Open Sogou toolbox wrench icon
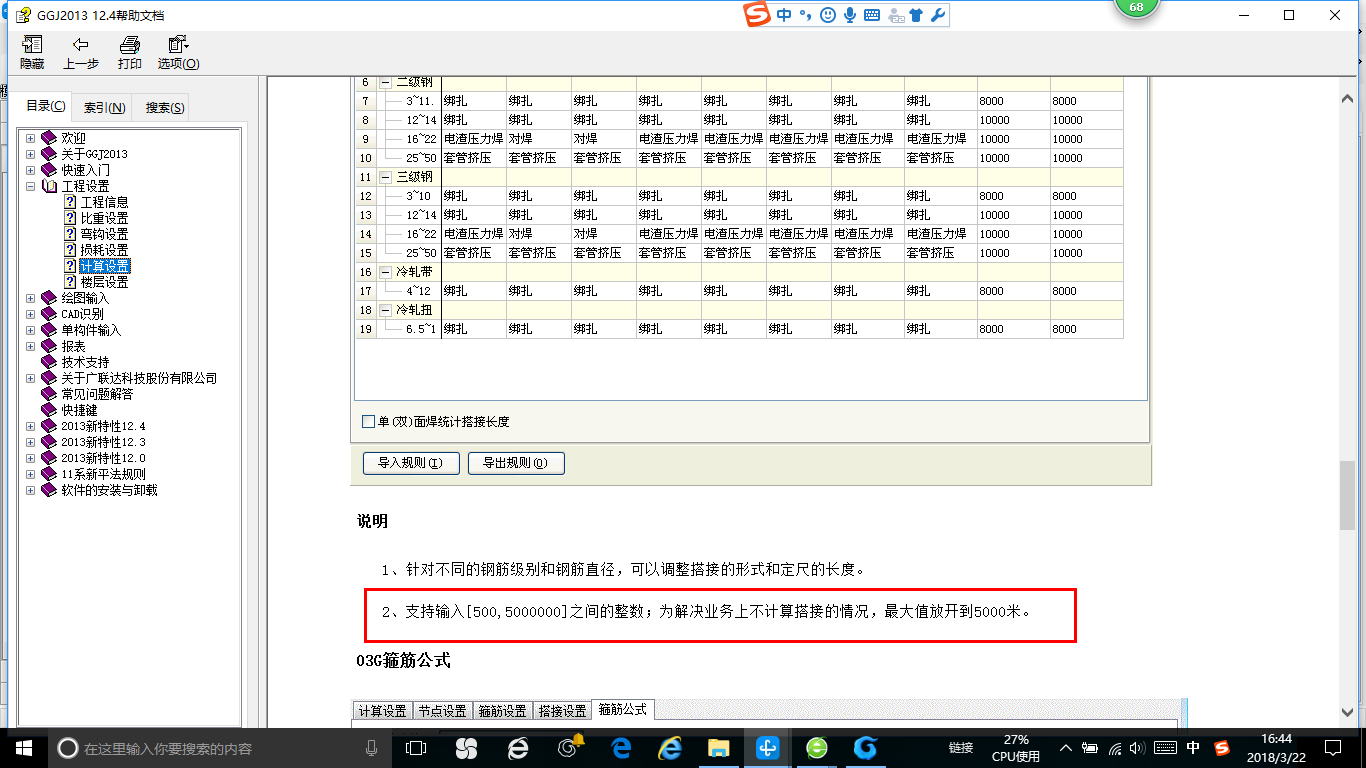The image size is (1366, 768). [938, 15]
